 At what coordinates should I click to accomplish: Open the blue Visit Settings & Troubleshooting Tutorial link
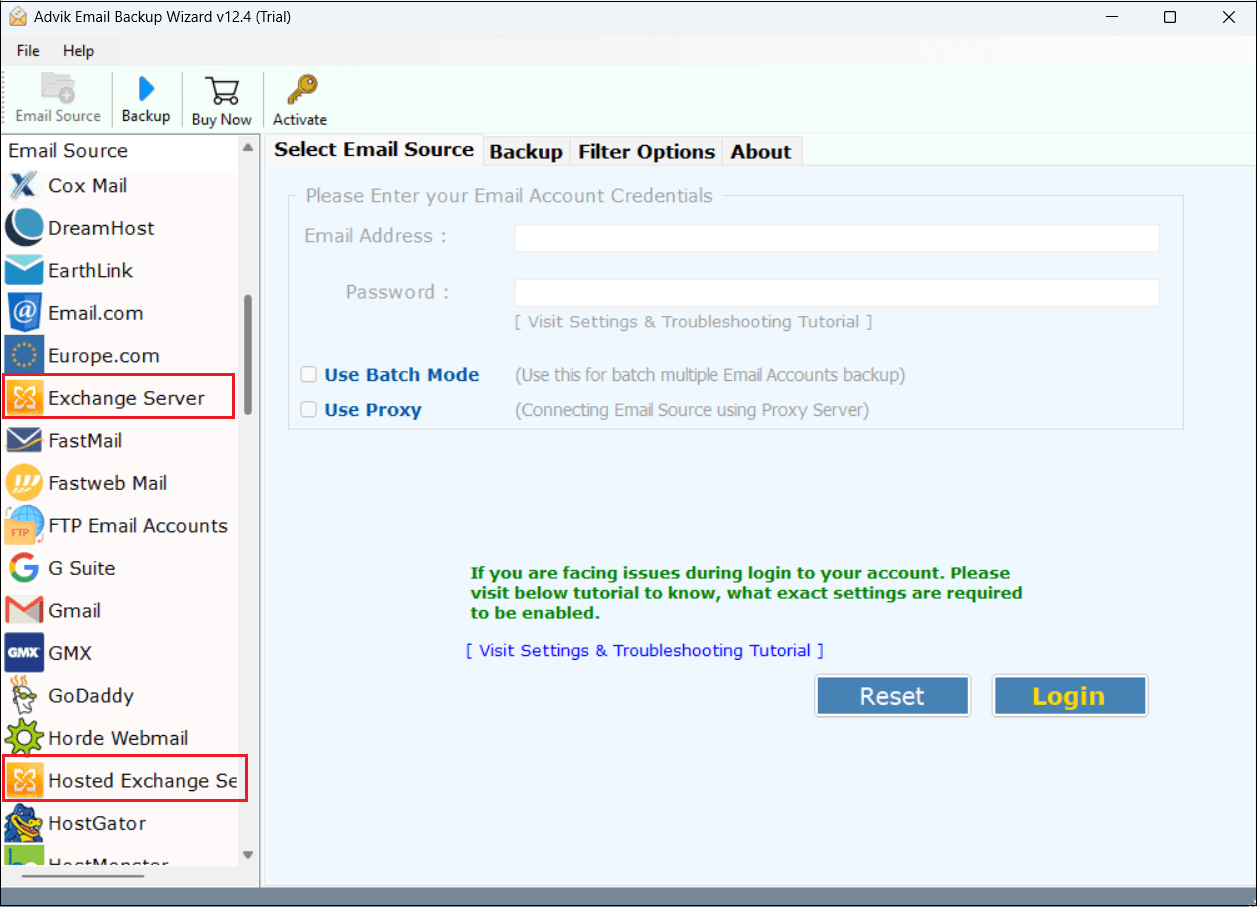[x=645, y=651]
